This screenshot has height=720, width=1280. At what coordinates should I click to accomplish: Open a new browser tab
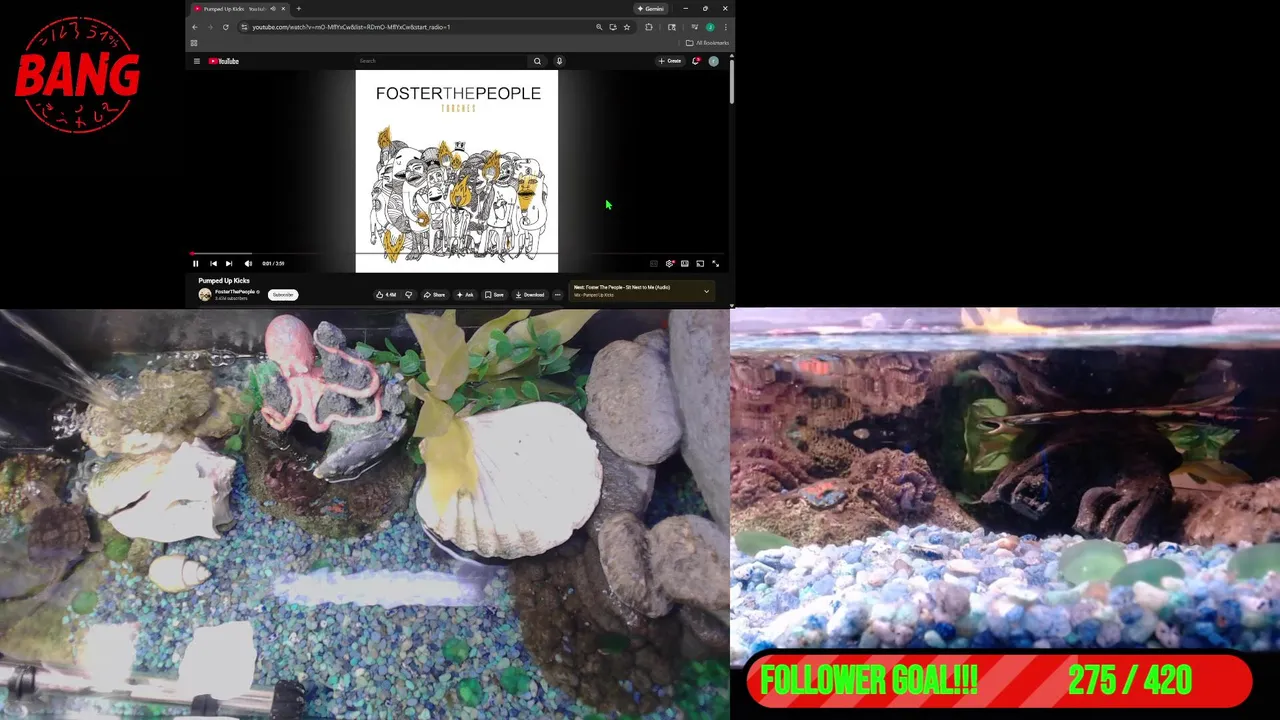pos(298,8)
